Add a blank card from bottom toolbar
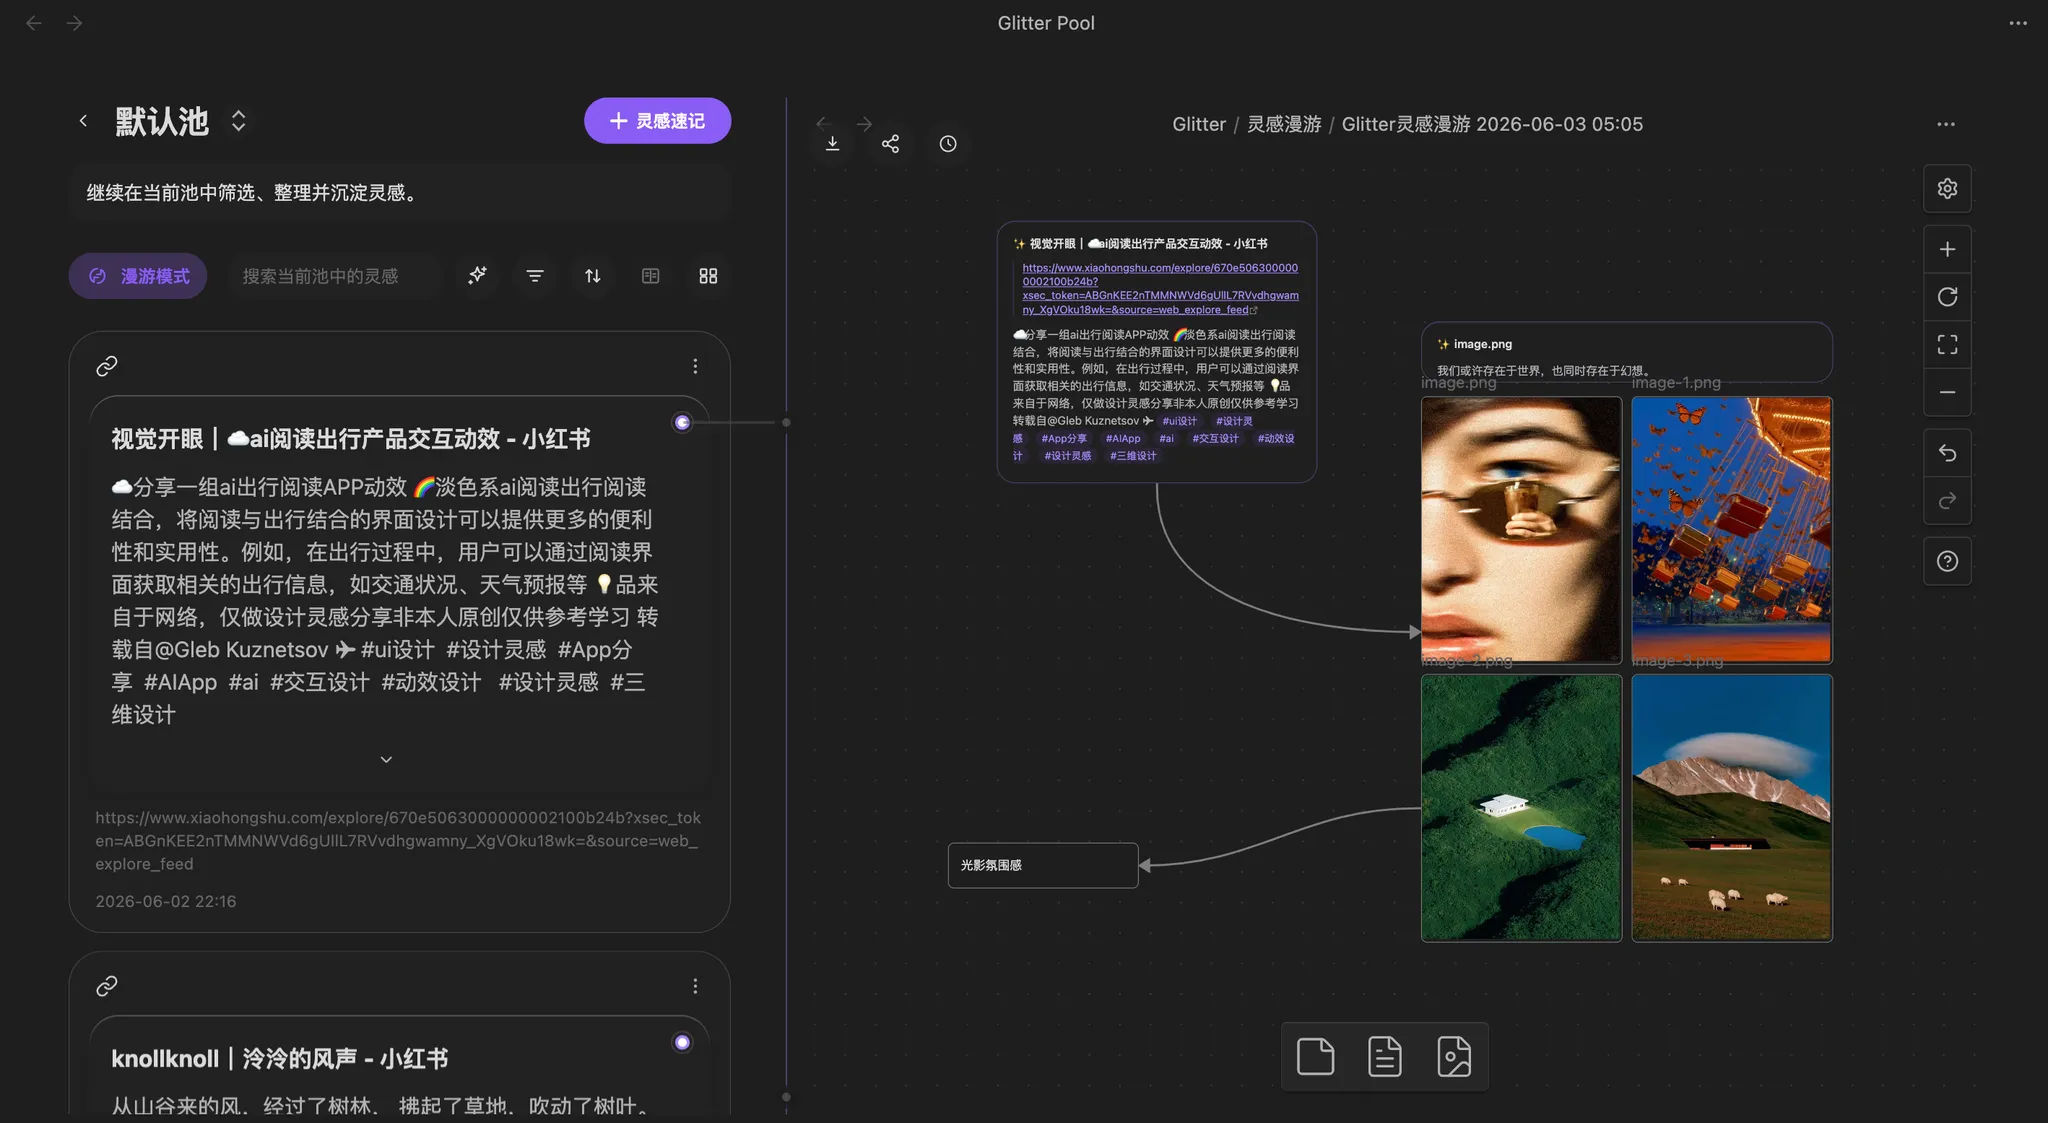Screen dimensions: 2048x1123 pos(1315,1056)
